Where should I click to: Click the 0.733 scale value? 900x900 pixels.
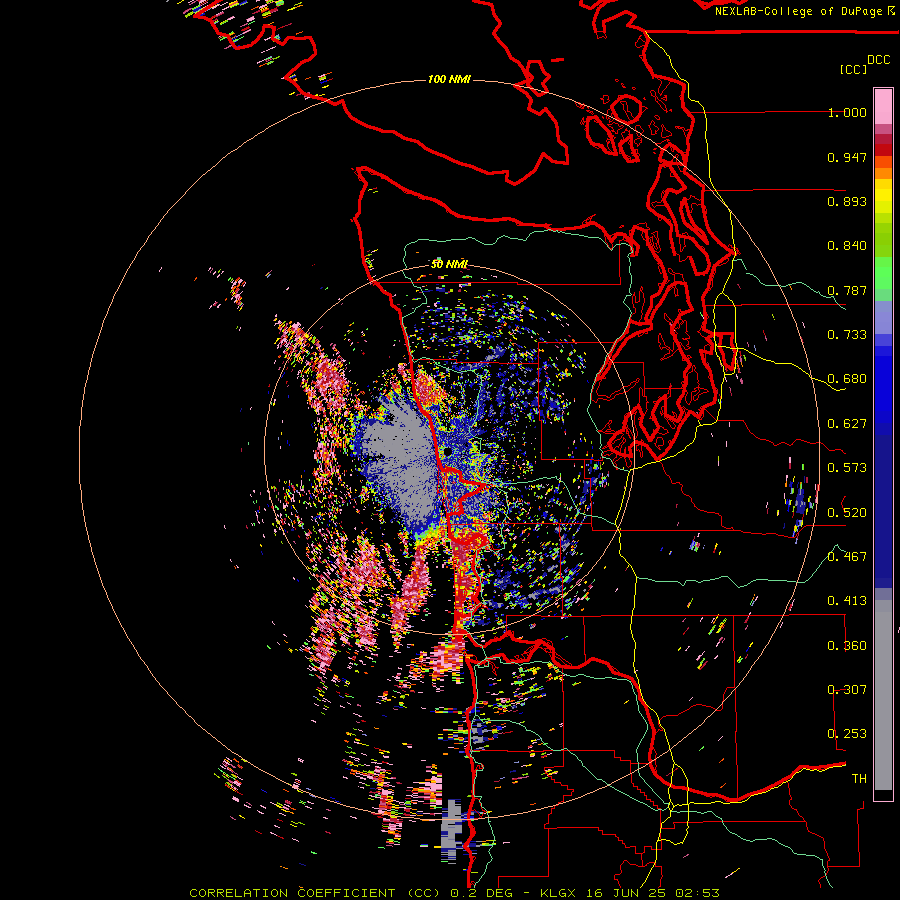click(847, 335)
